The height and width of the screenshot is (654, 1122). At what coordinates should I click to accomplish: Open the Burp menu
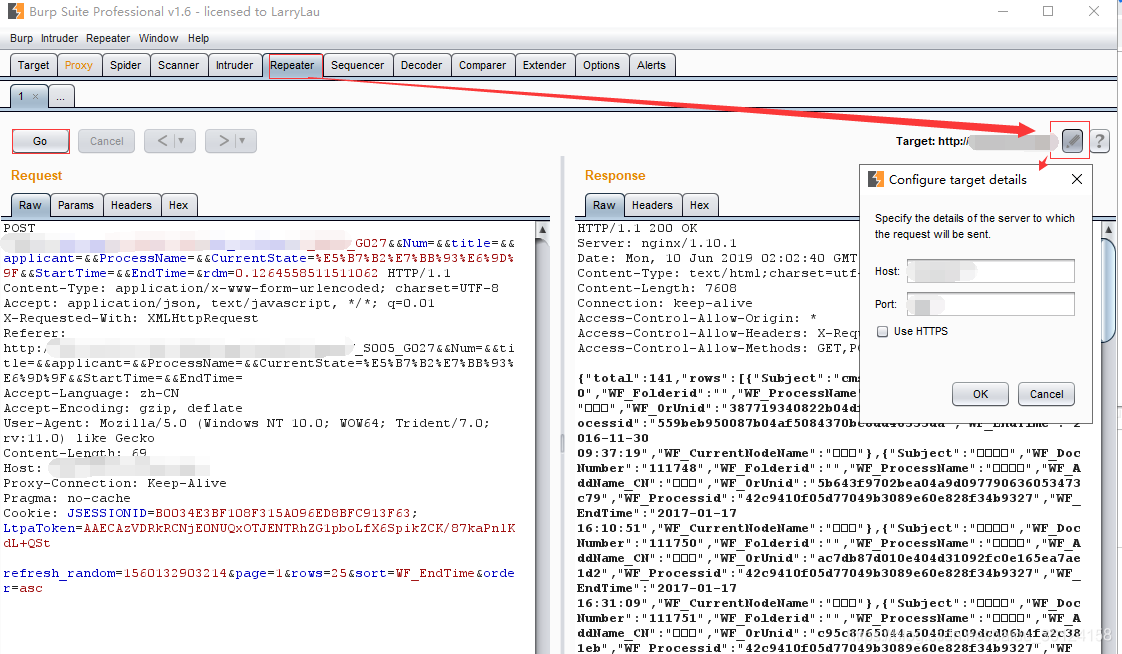coord(21,39)
